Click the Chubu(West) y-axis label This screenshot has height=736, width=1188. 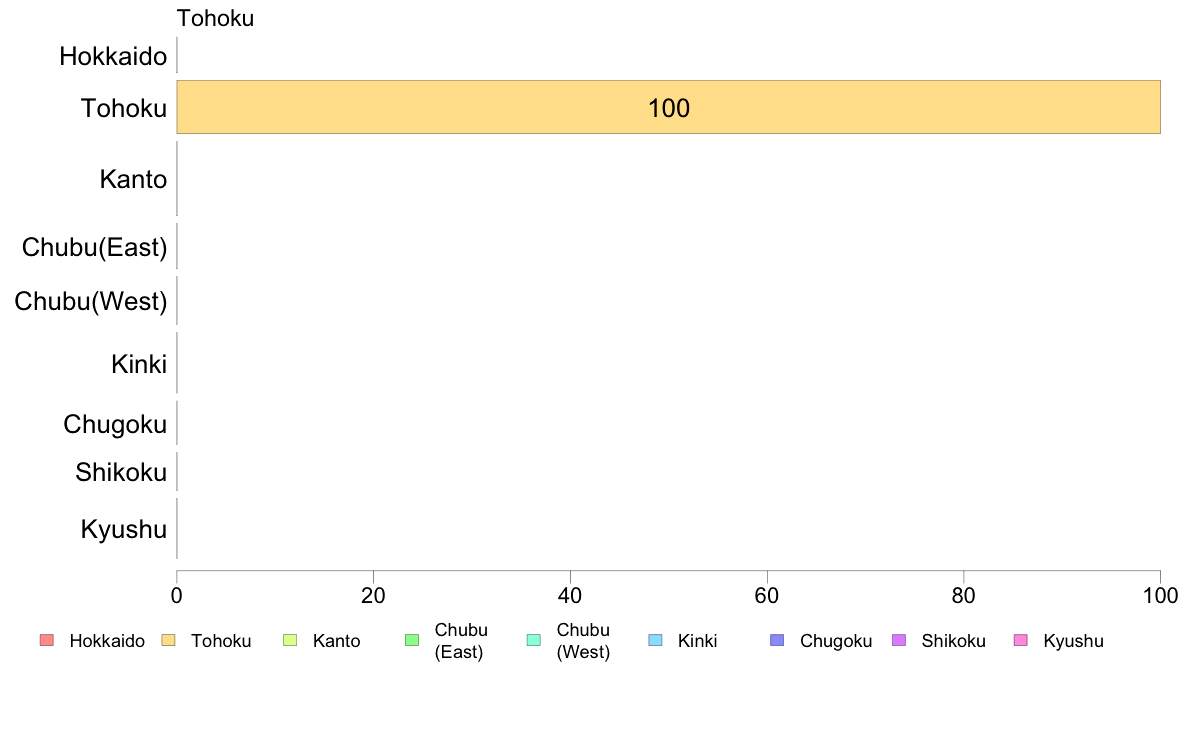[x=91, y=302]
